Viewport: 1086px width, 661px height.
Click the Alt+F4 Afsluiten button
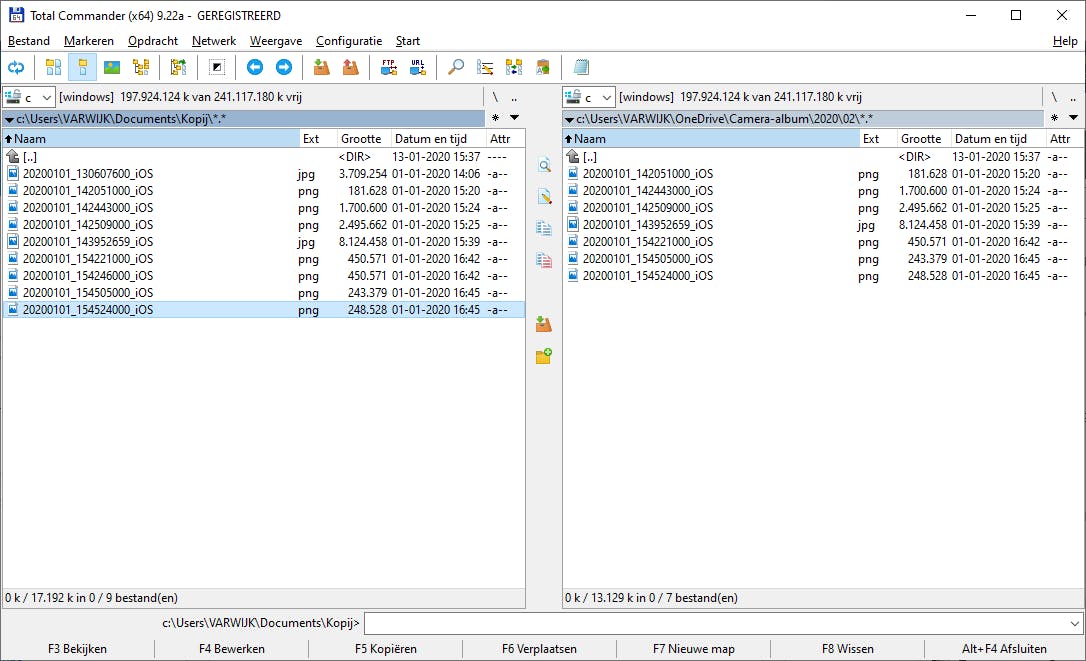click(x=1004, y=649)
